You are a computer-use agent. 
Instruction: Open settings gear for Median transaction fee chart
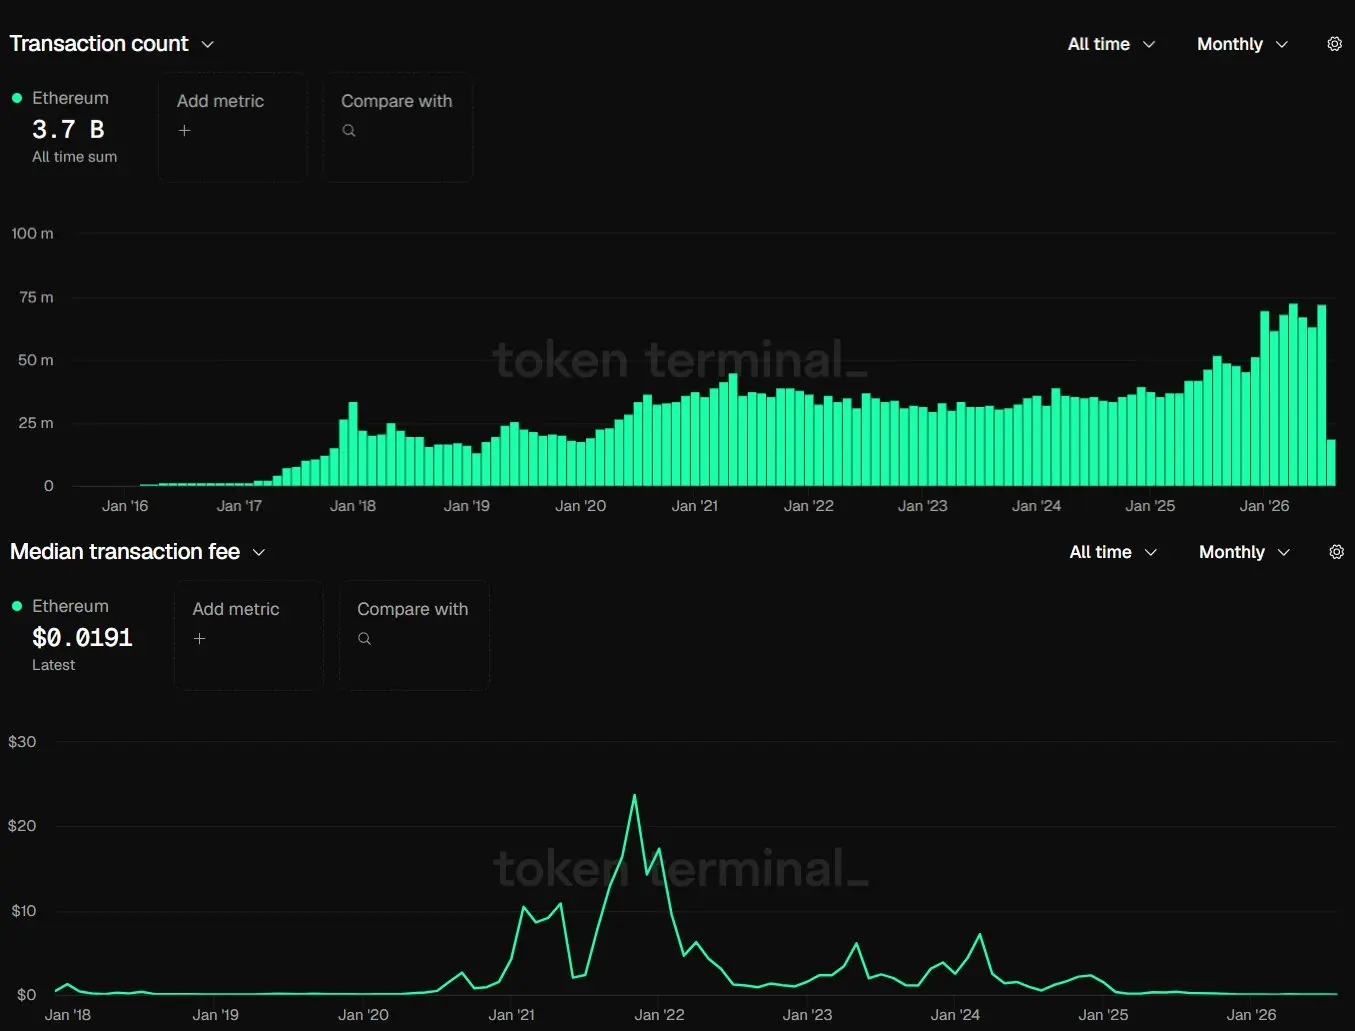tap(1336, 552)
